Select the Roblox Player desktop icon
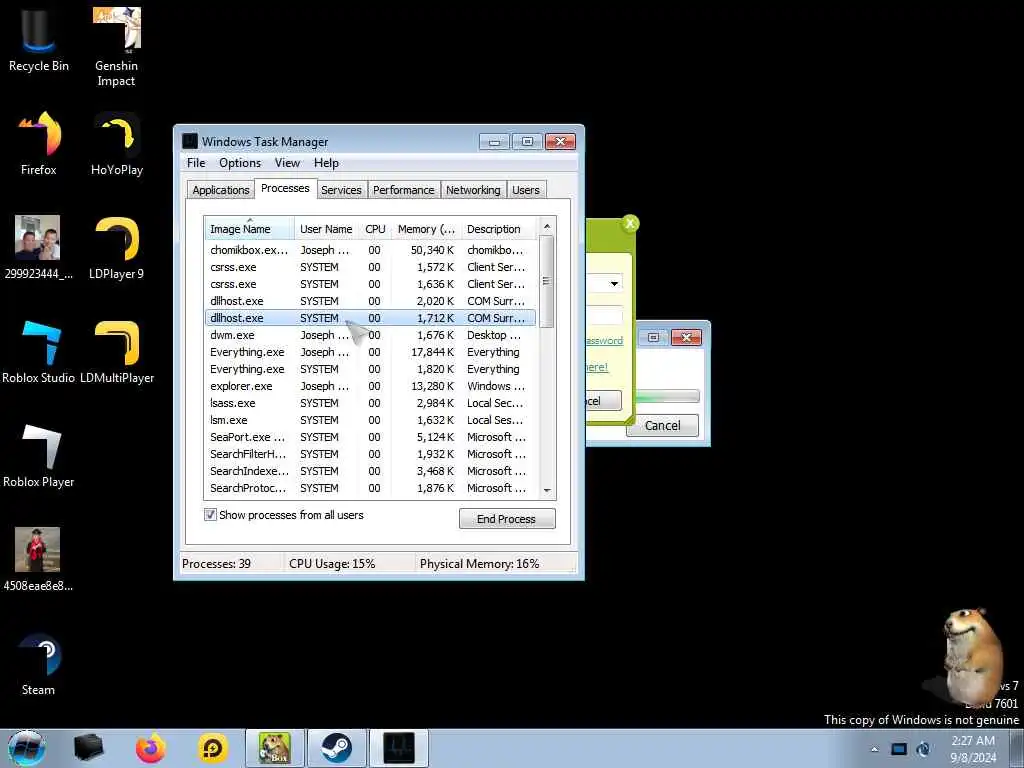This screenshot has height=768, width=1024. click(x=39, y=456)
